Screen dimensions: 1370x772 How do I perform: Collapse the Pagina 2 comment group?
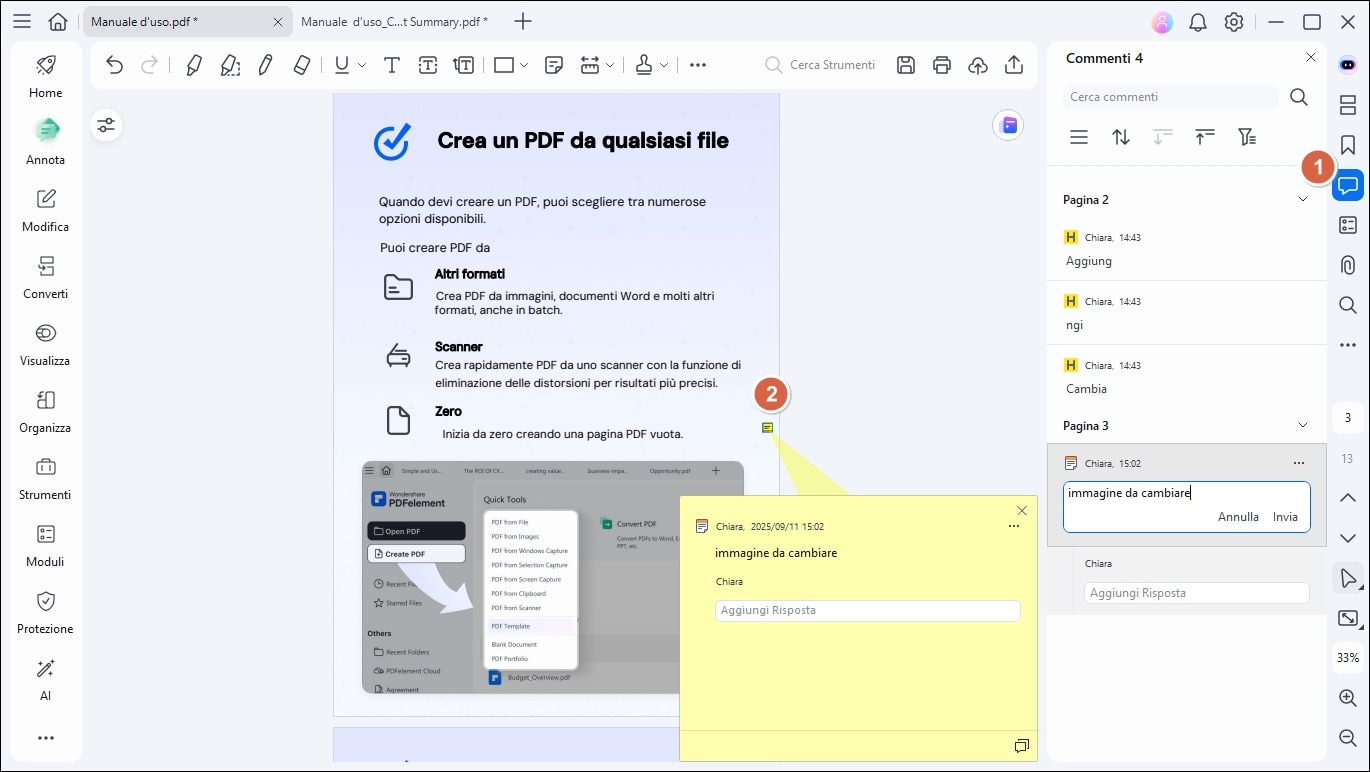tap(1302, 199)
